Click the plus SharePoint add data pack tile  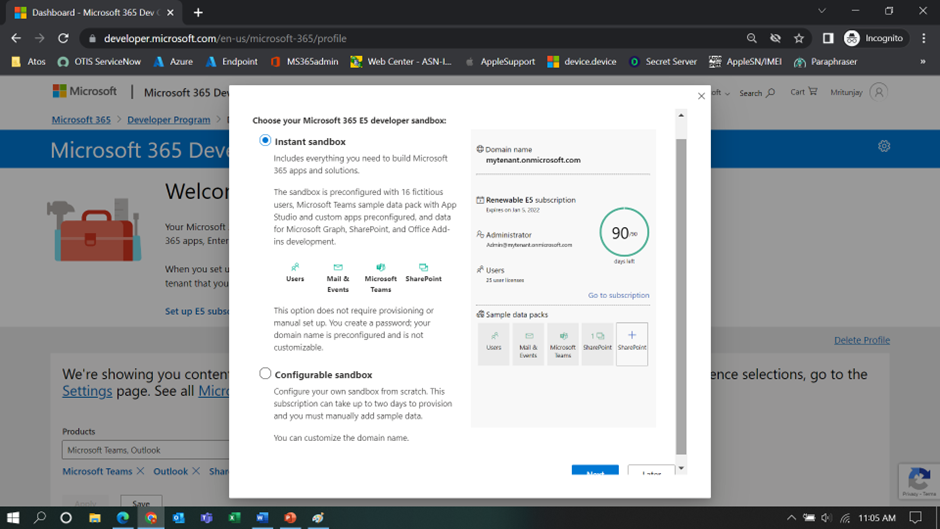(632, 344)
